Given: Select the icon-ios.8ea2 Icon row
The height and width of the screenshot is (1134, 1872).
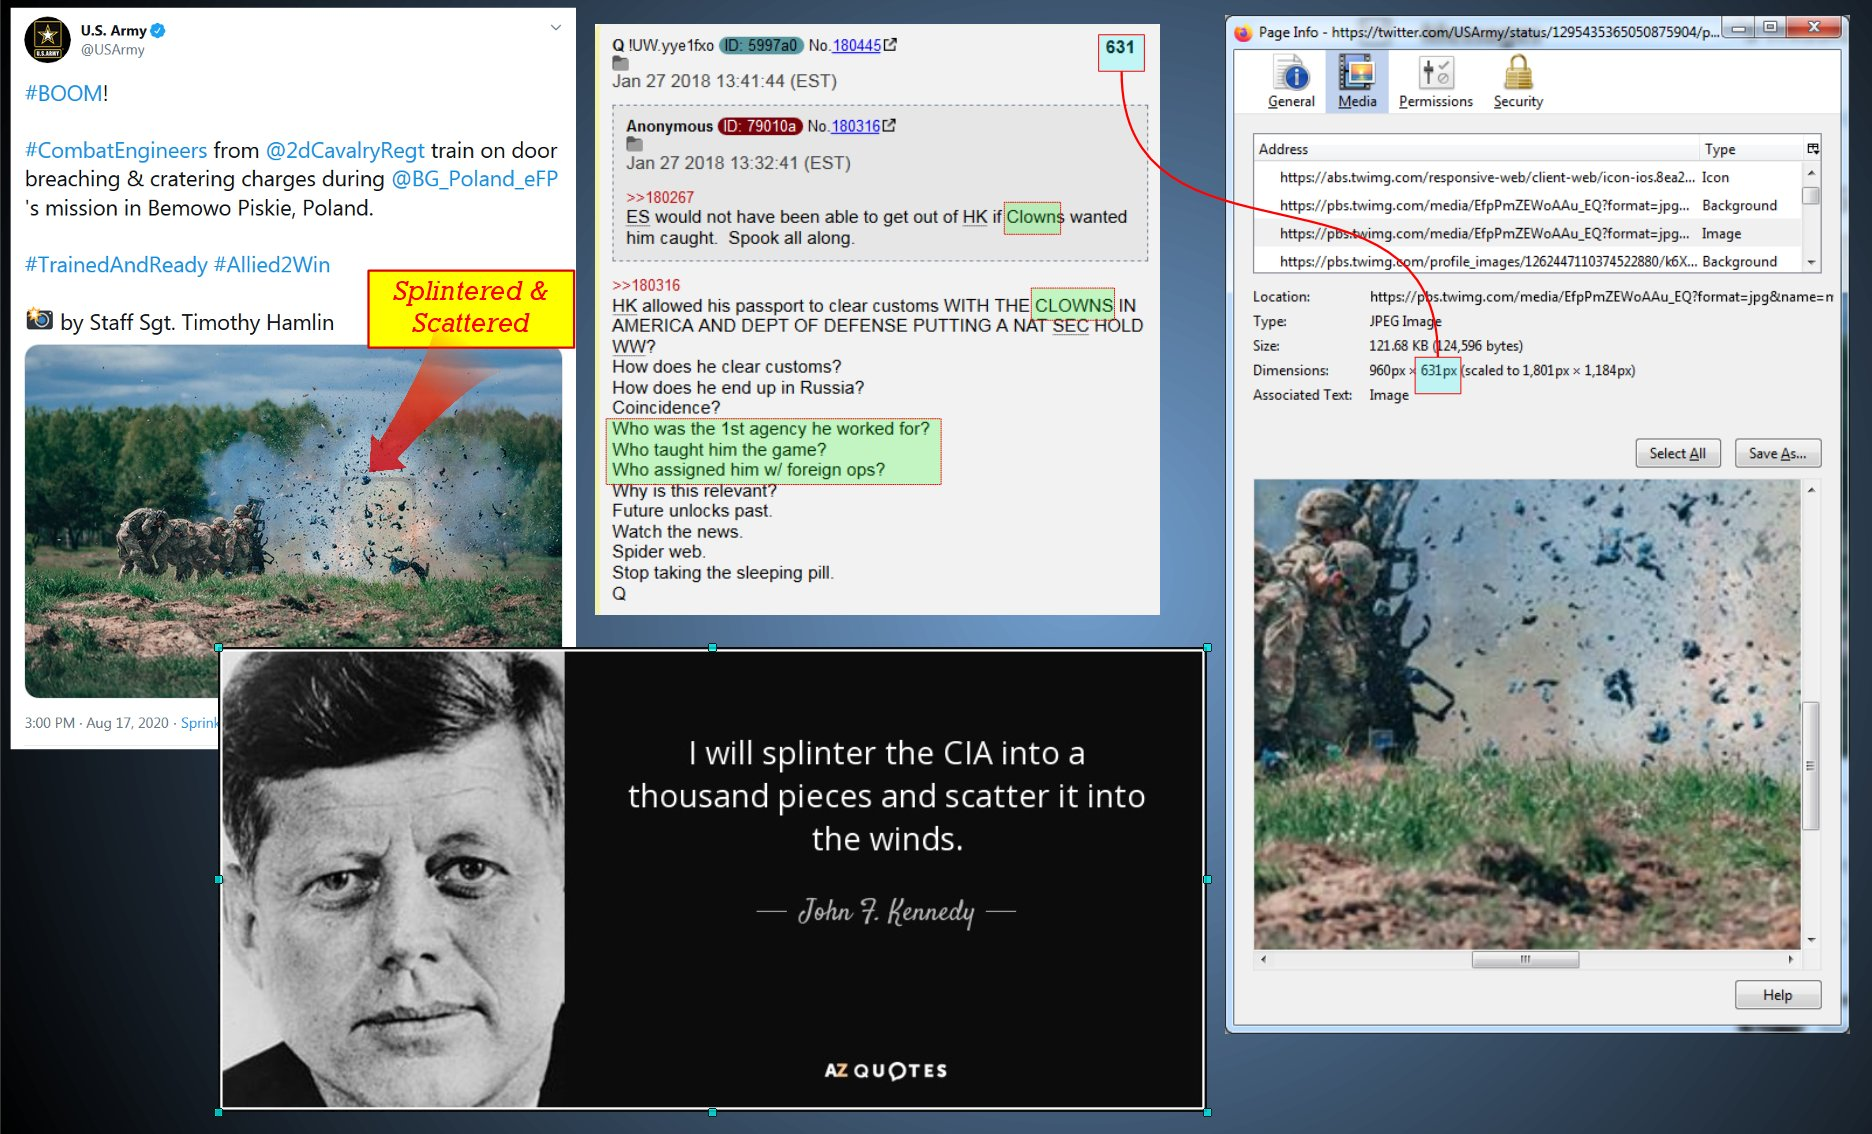Looking at the screenshot, I should (1527, 177).
